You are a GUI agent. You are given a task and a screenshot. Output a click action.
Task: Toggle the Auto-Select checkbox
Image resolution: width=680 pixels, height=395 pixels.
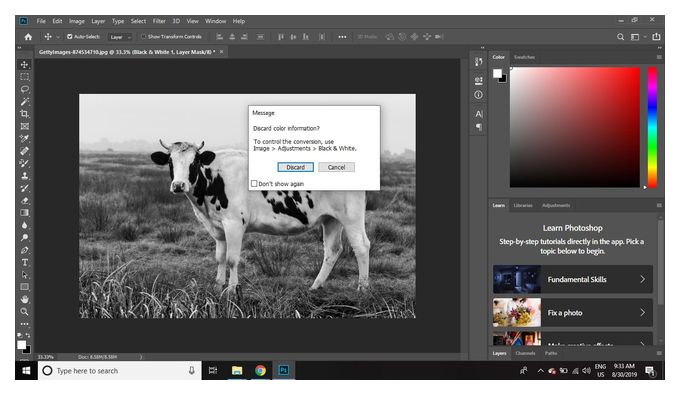(70, 37)
